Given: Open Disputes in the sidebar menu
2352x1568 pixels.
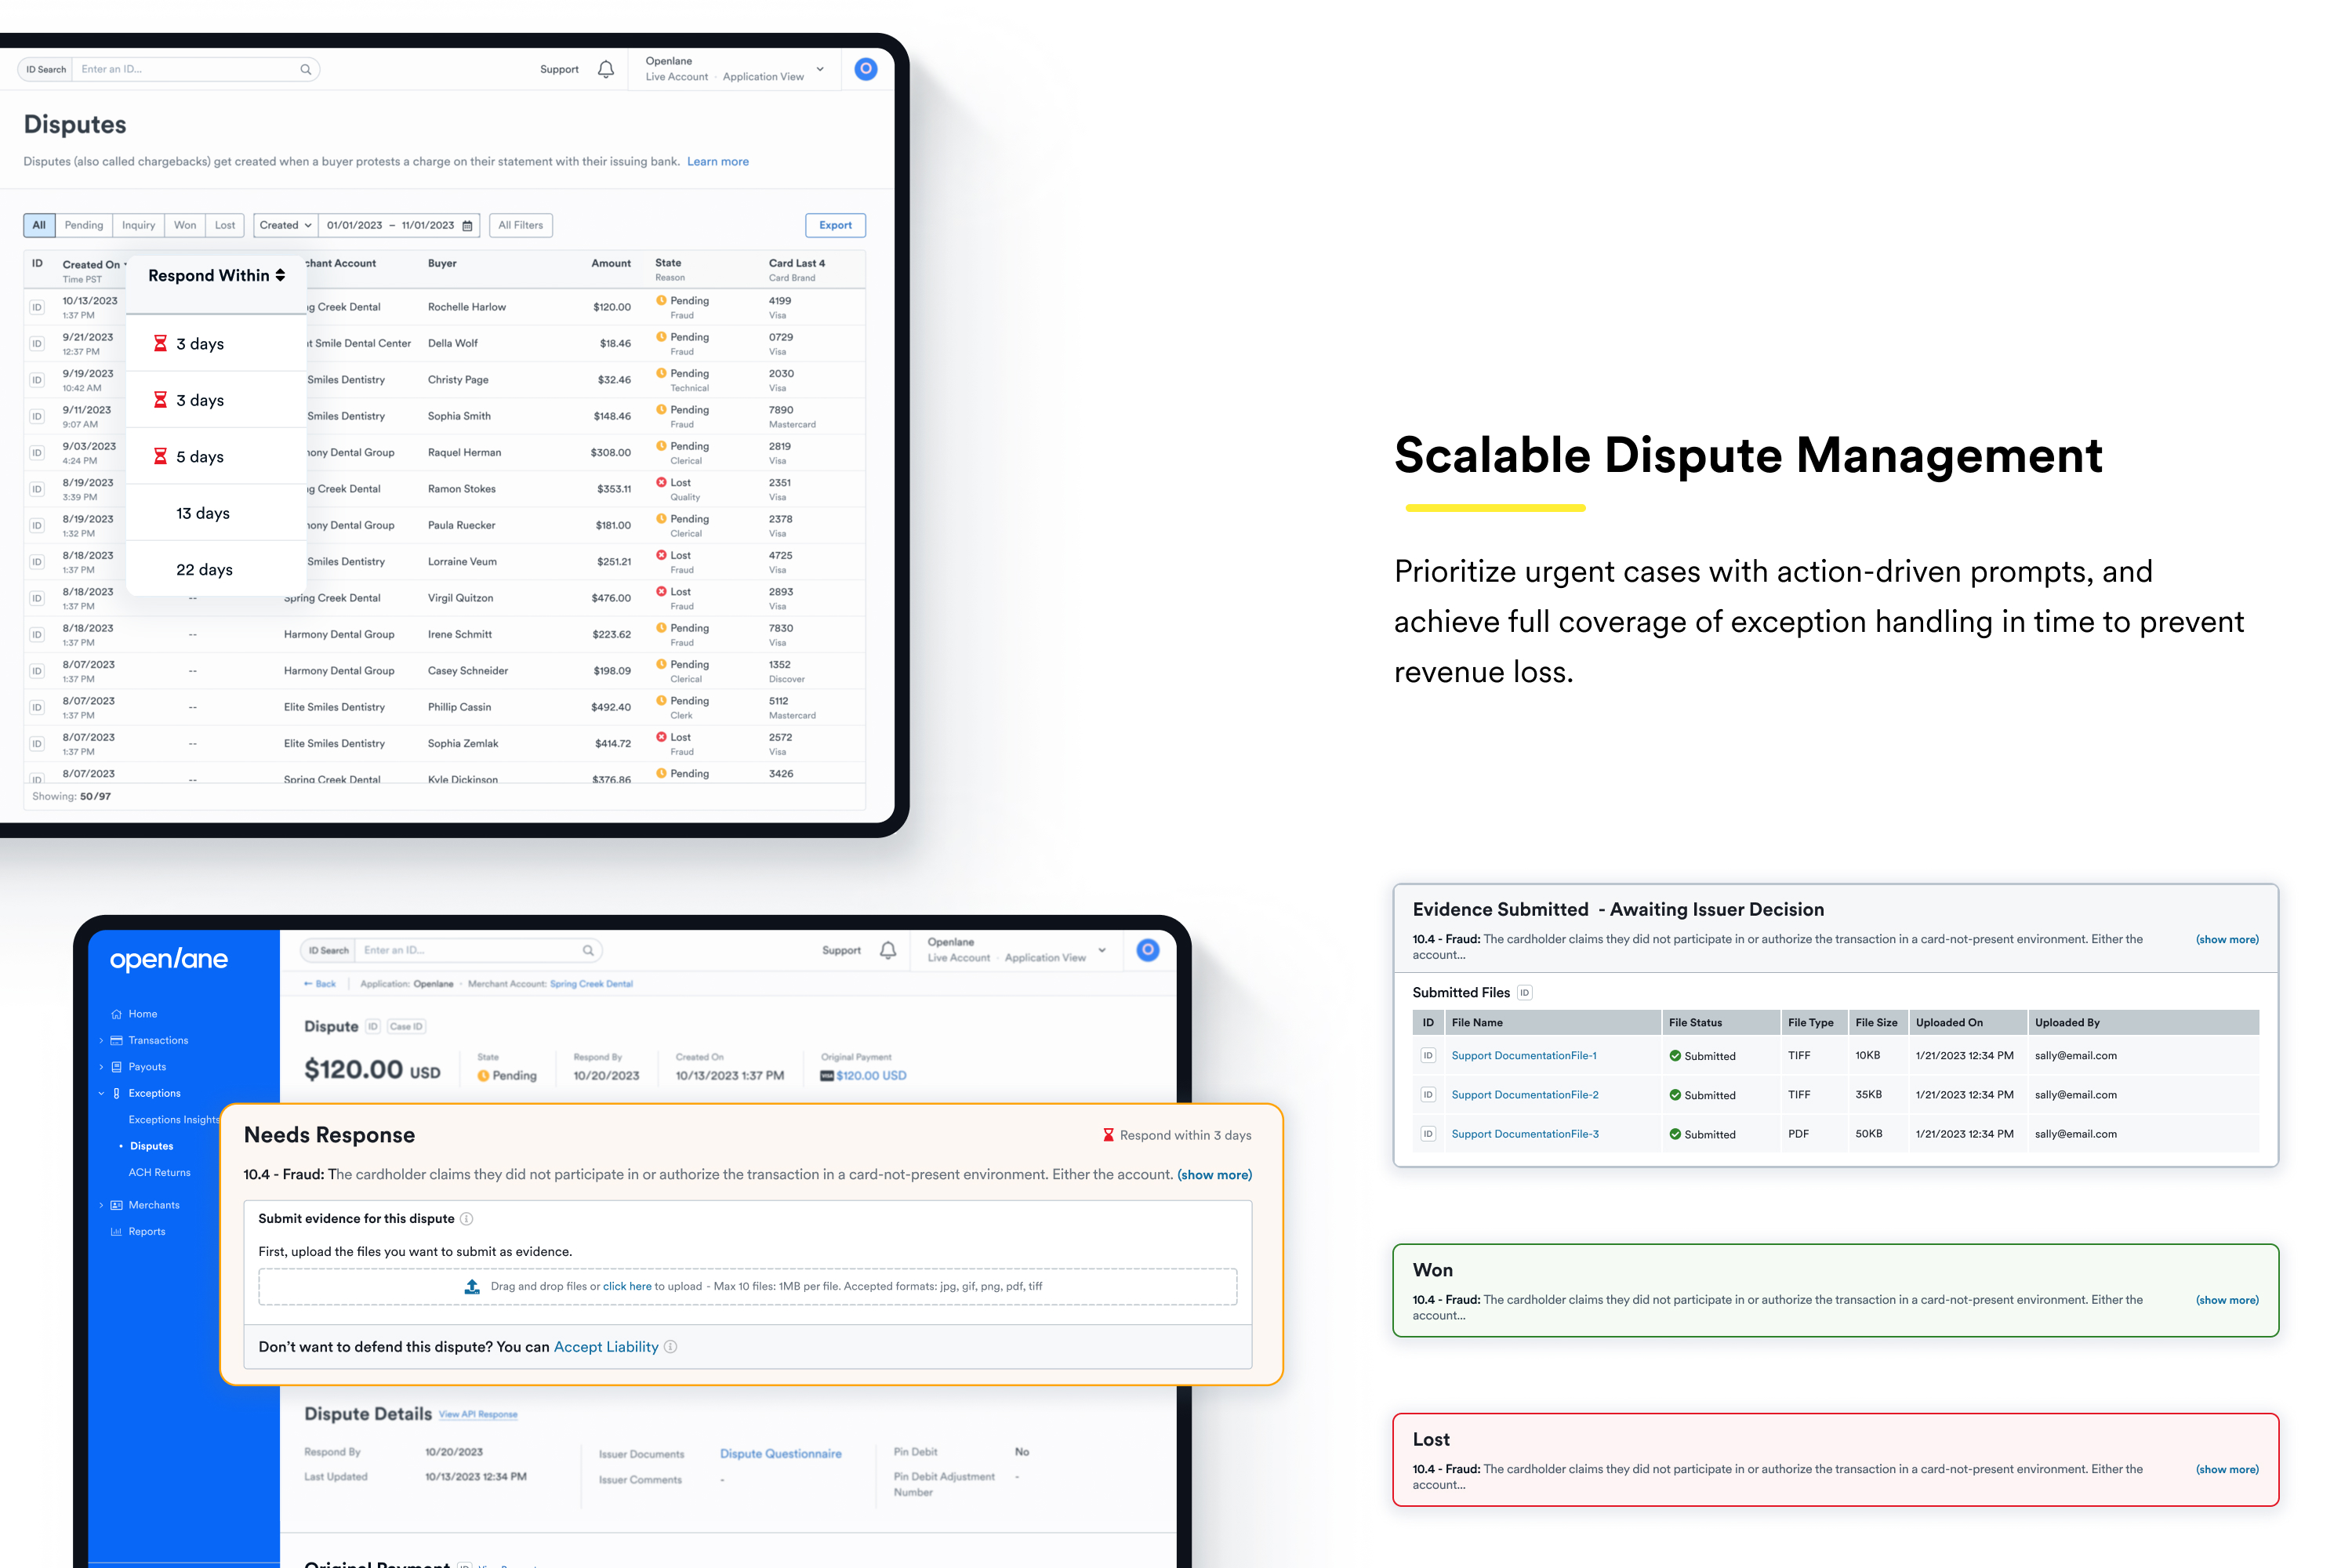Looking at the screenshot, I should [151, 1146].
